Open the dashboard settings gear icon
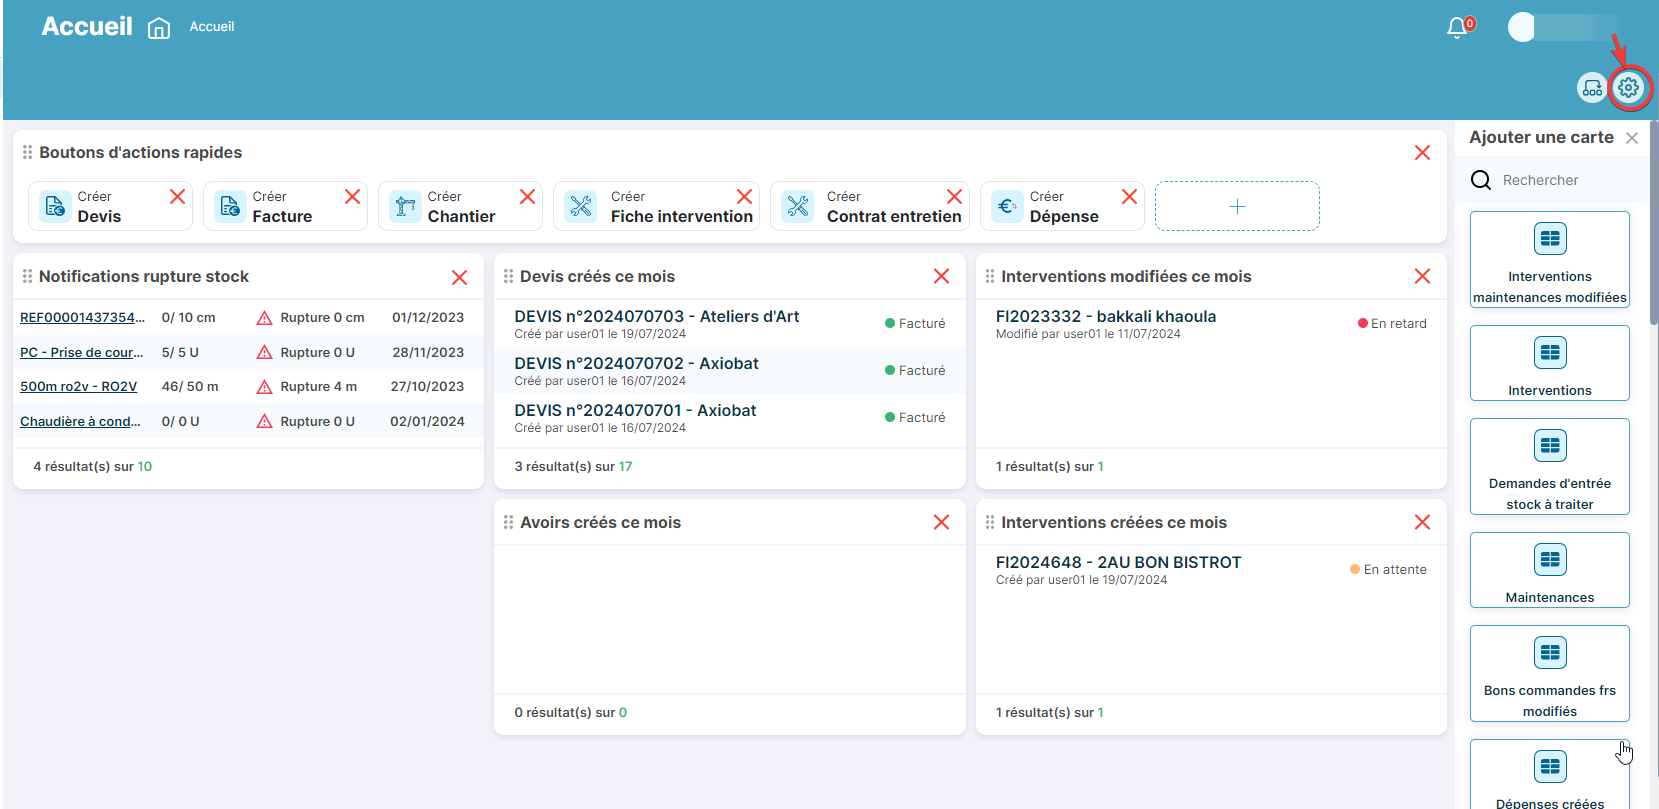1659x809 pixels. pos(1628,88)
